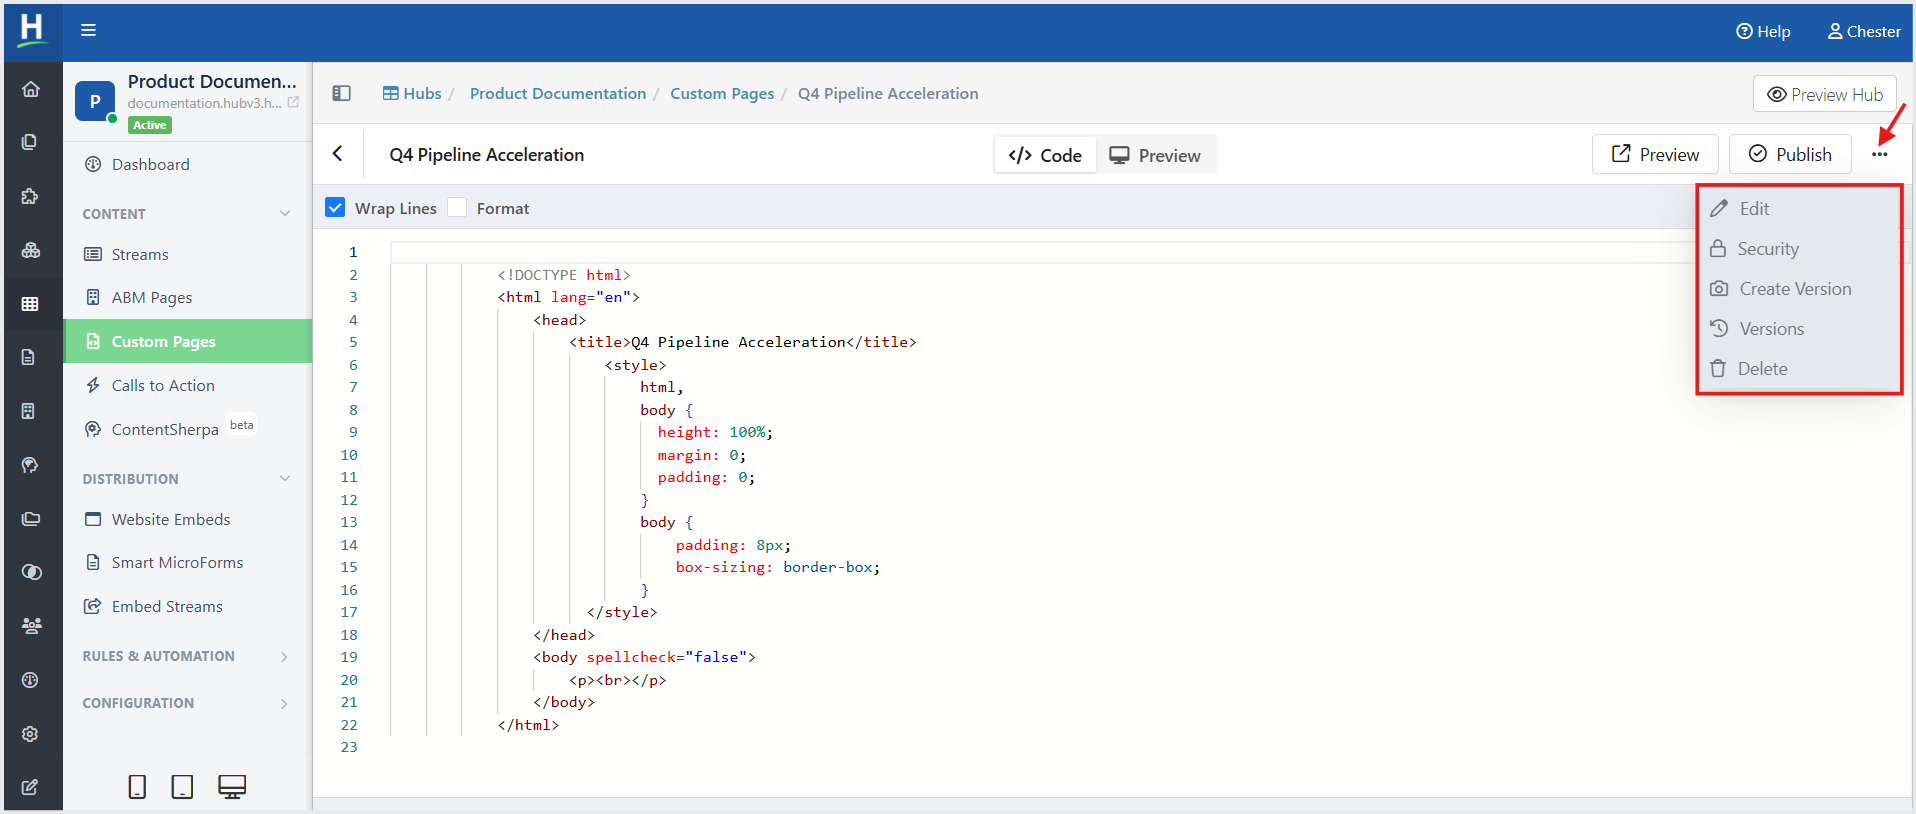Click the puzzle piece icon in left rail
Image resolution: width=1916 pixels, height=814 pixels.
click(x=30, y=196)
